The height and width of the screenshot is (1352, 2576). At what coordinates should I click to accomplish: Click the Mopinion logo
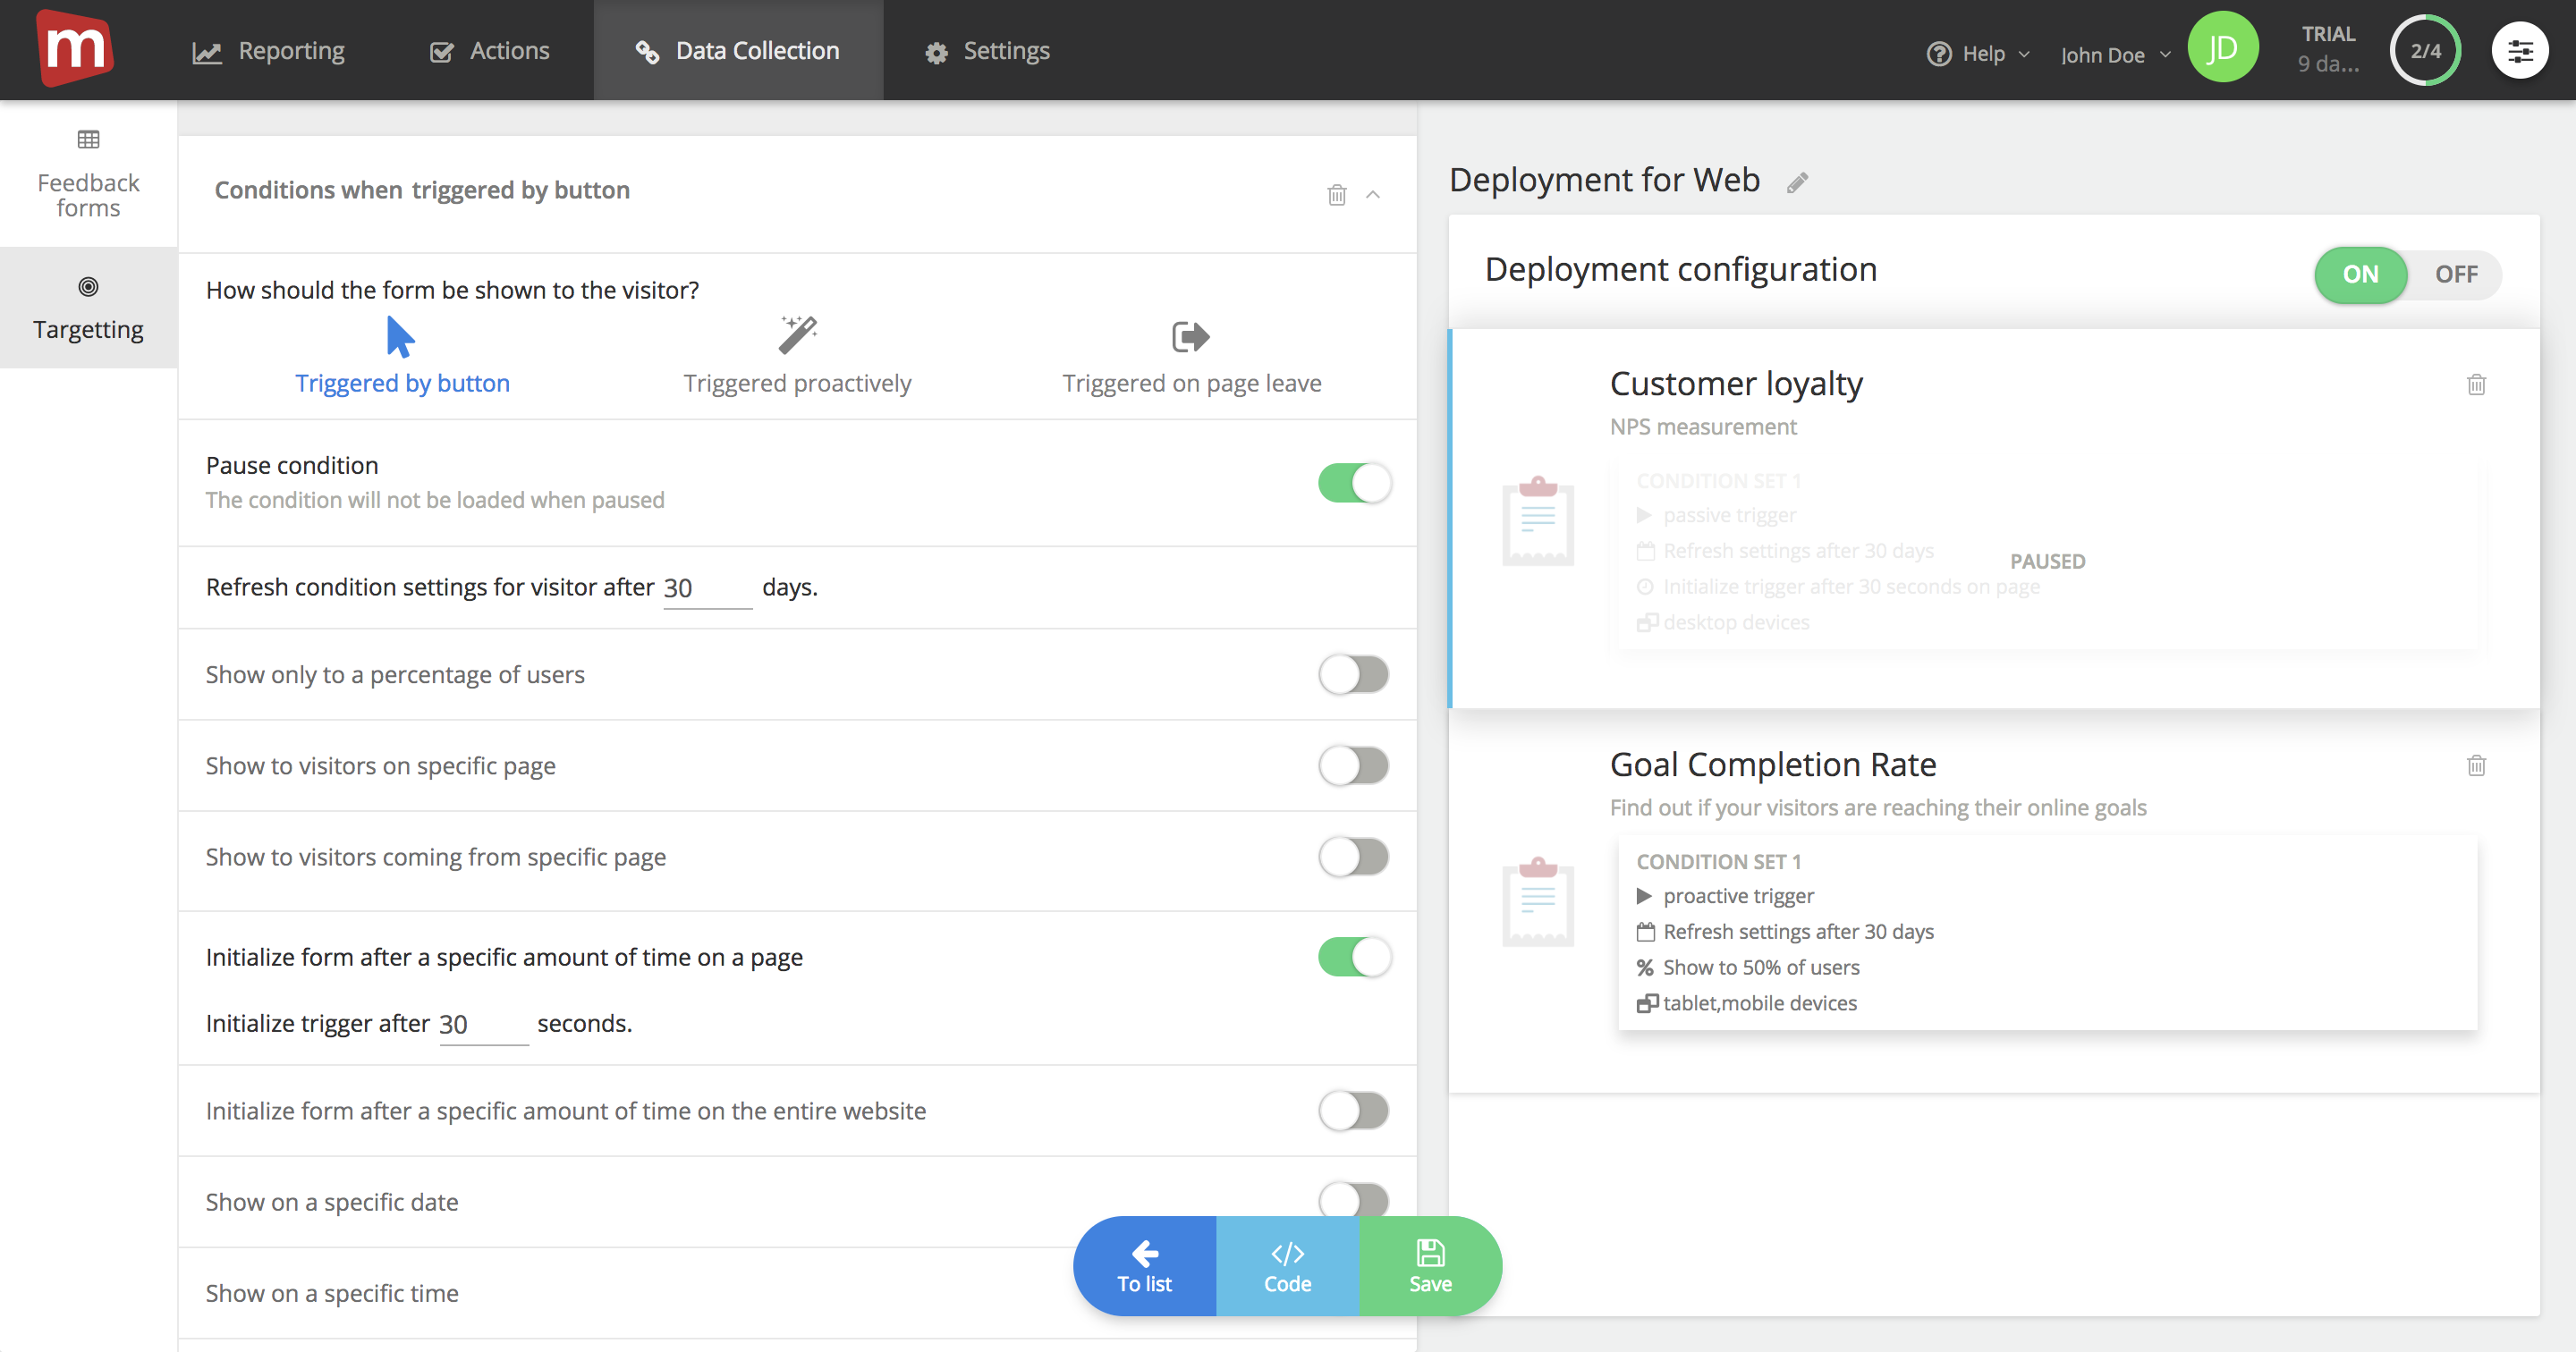(x=75, y=48)
